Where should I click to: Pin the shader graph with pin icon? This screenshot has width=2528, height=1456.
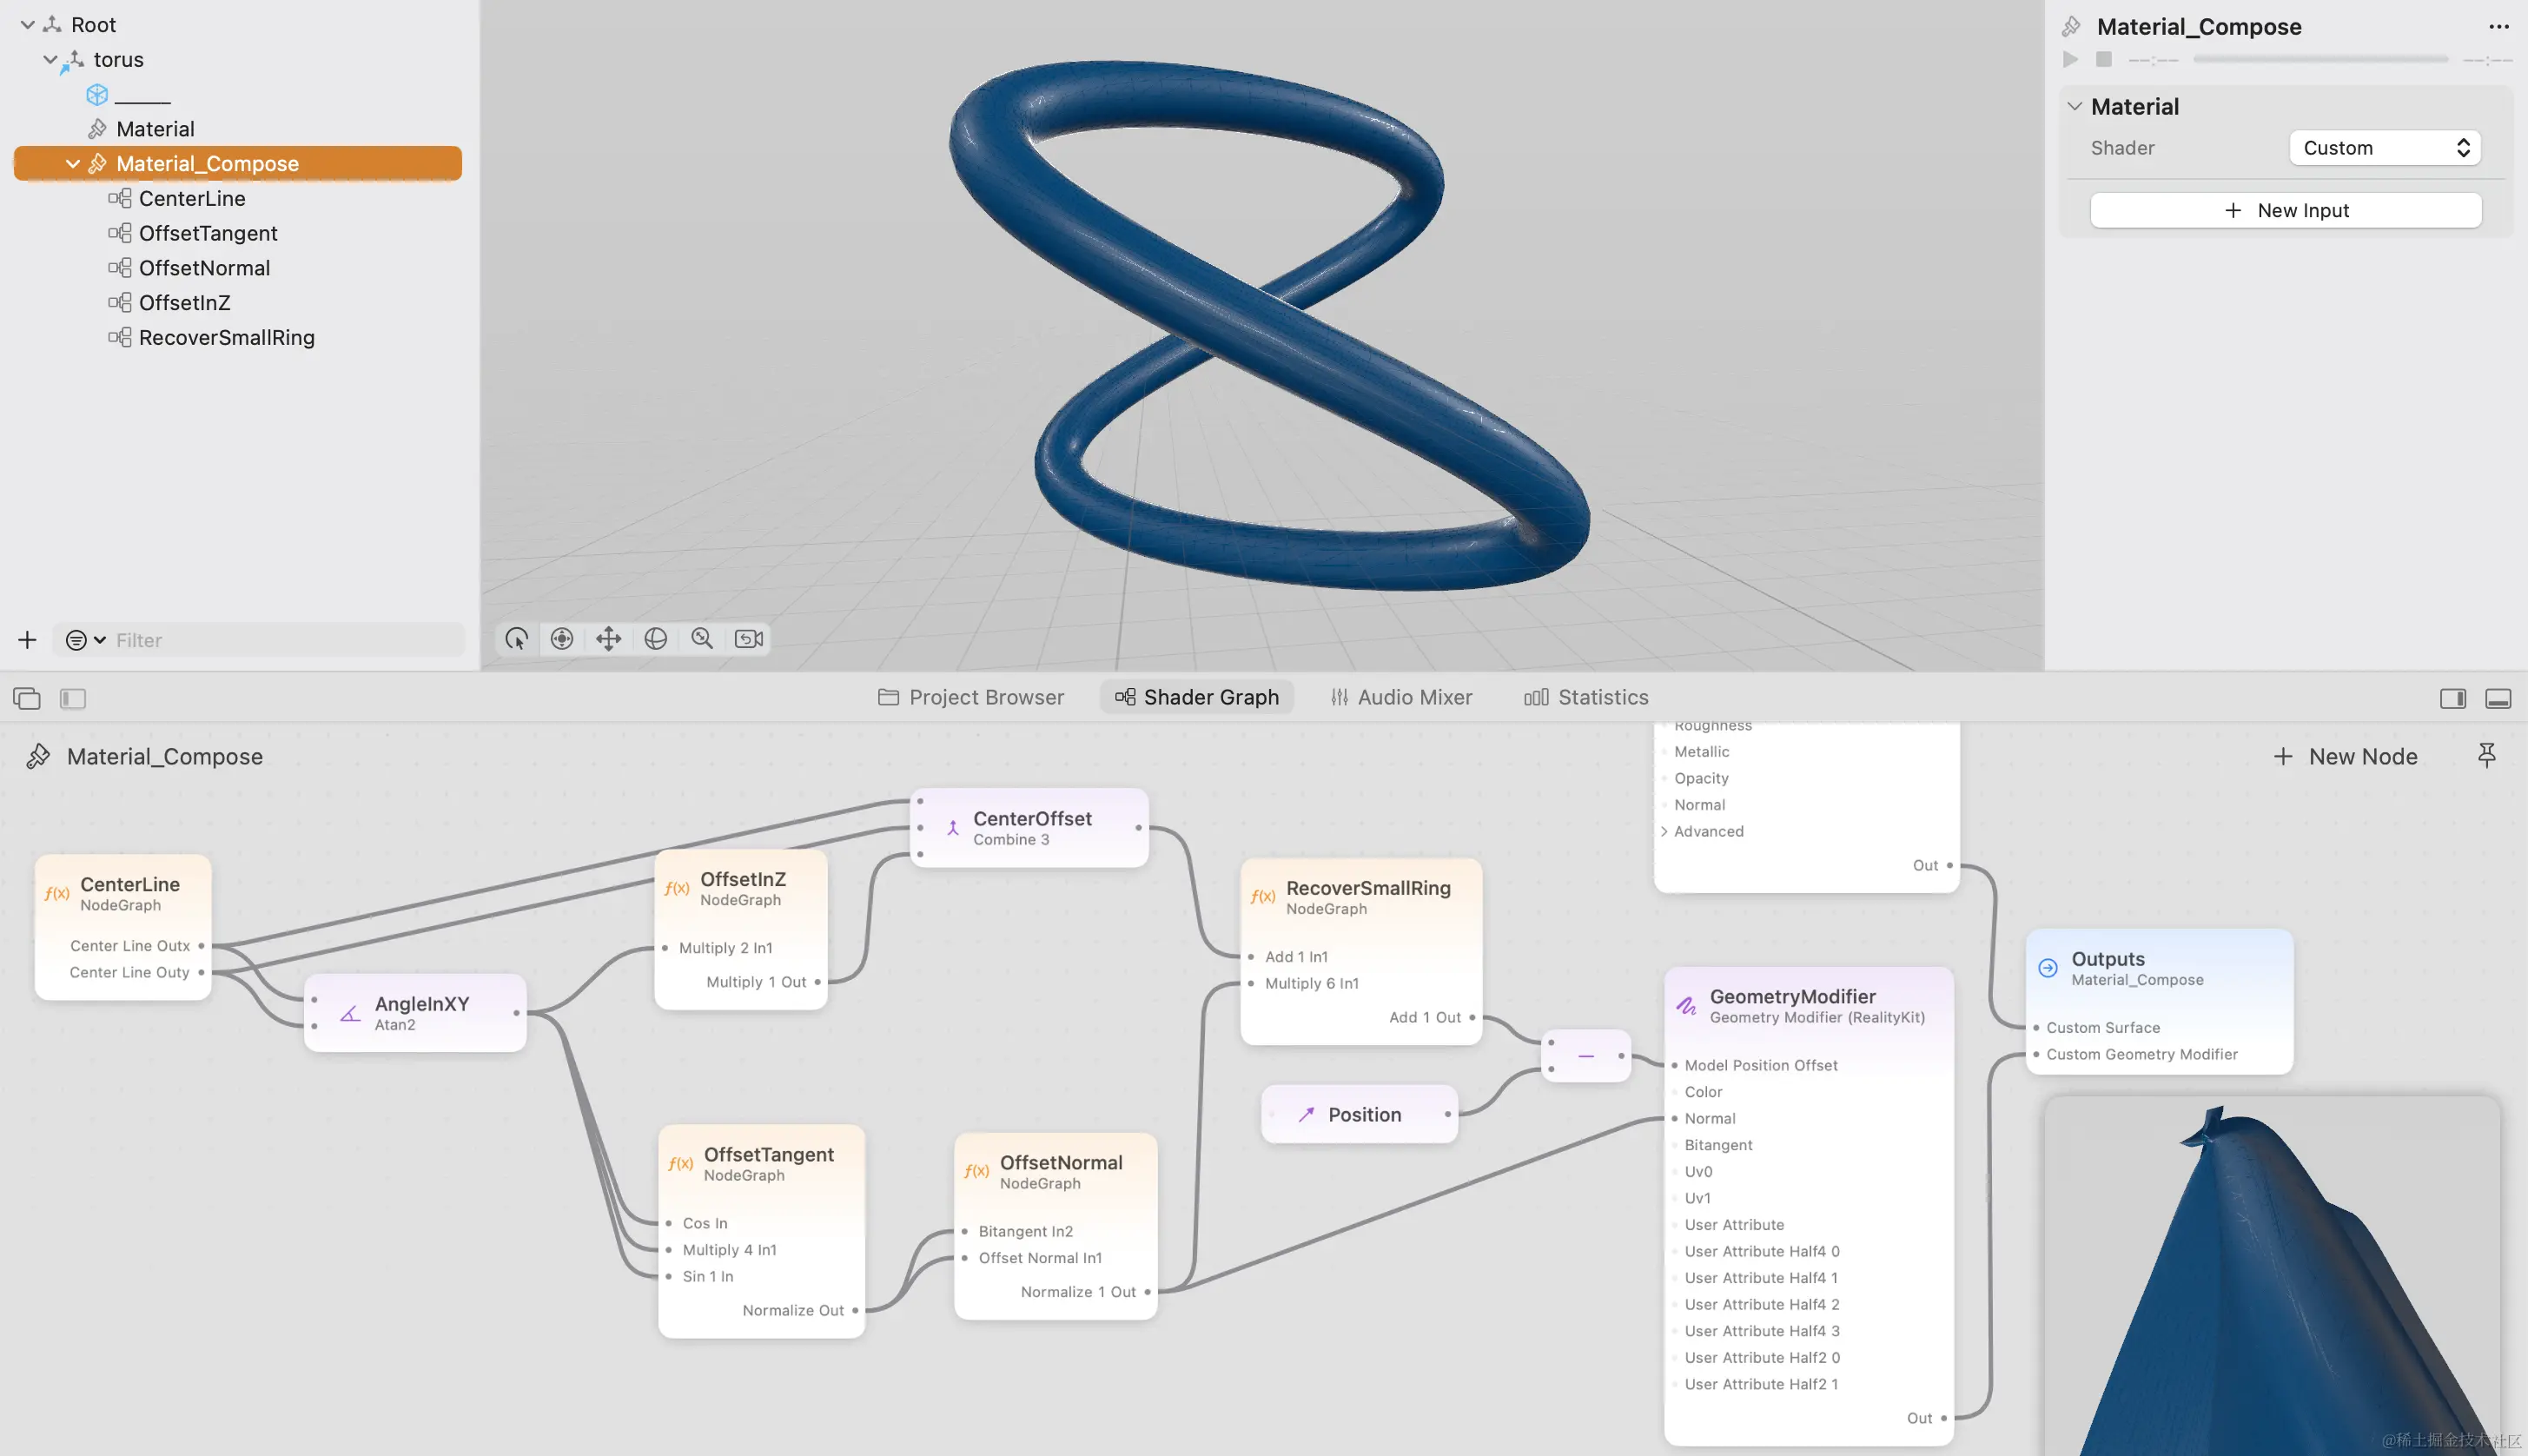tap(2486, 756)
